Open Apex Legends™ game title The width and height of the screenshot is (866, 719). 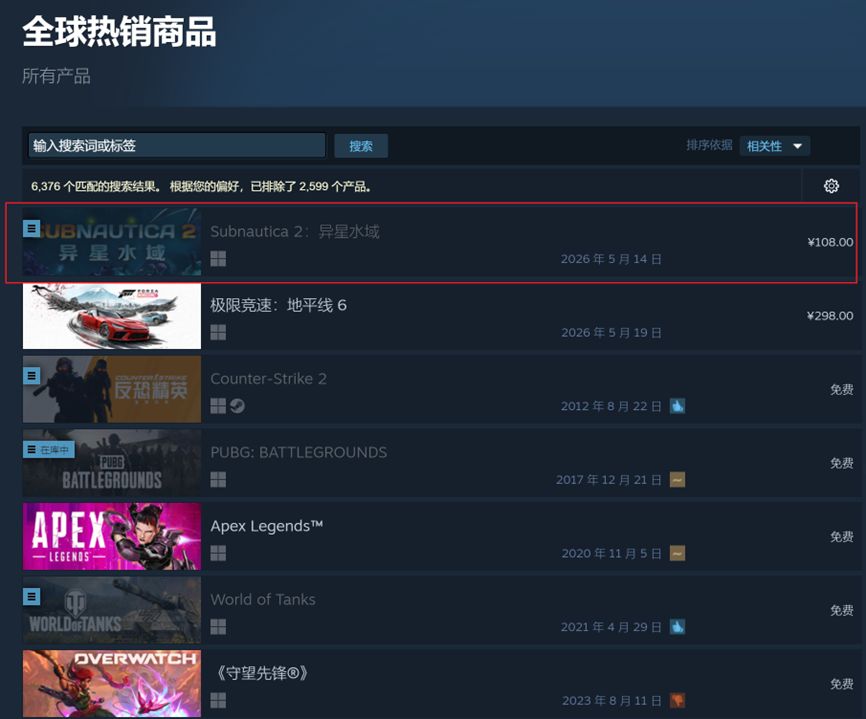pyautogui.click(x=267, y=526)
